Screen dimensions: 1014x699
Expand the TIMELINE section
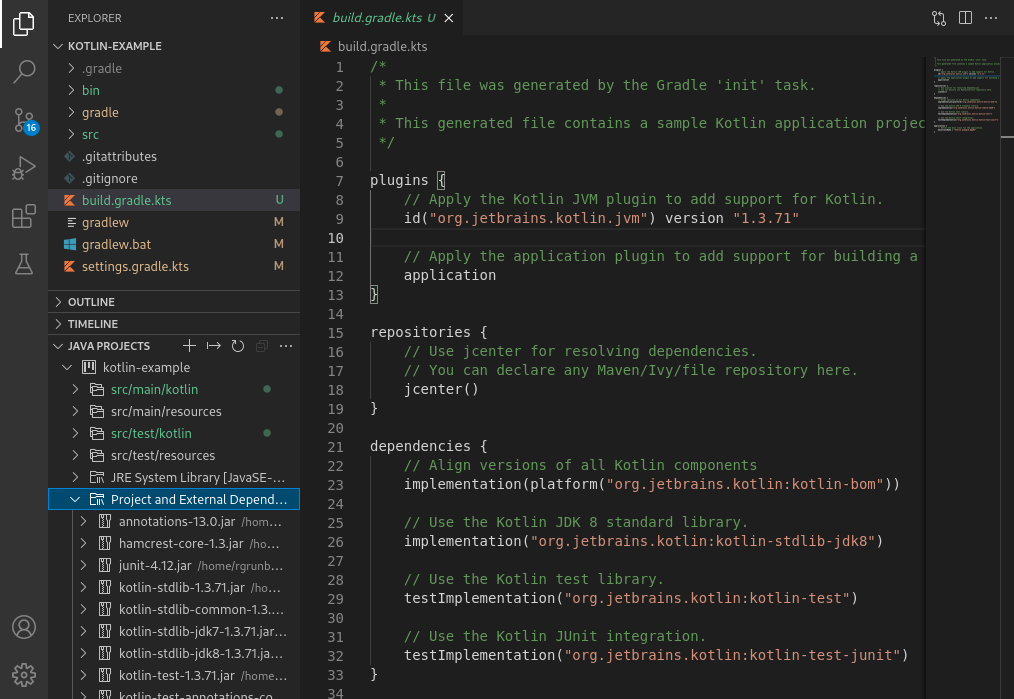pos(92,324)
